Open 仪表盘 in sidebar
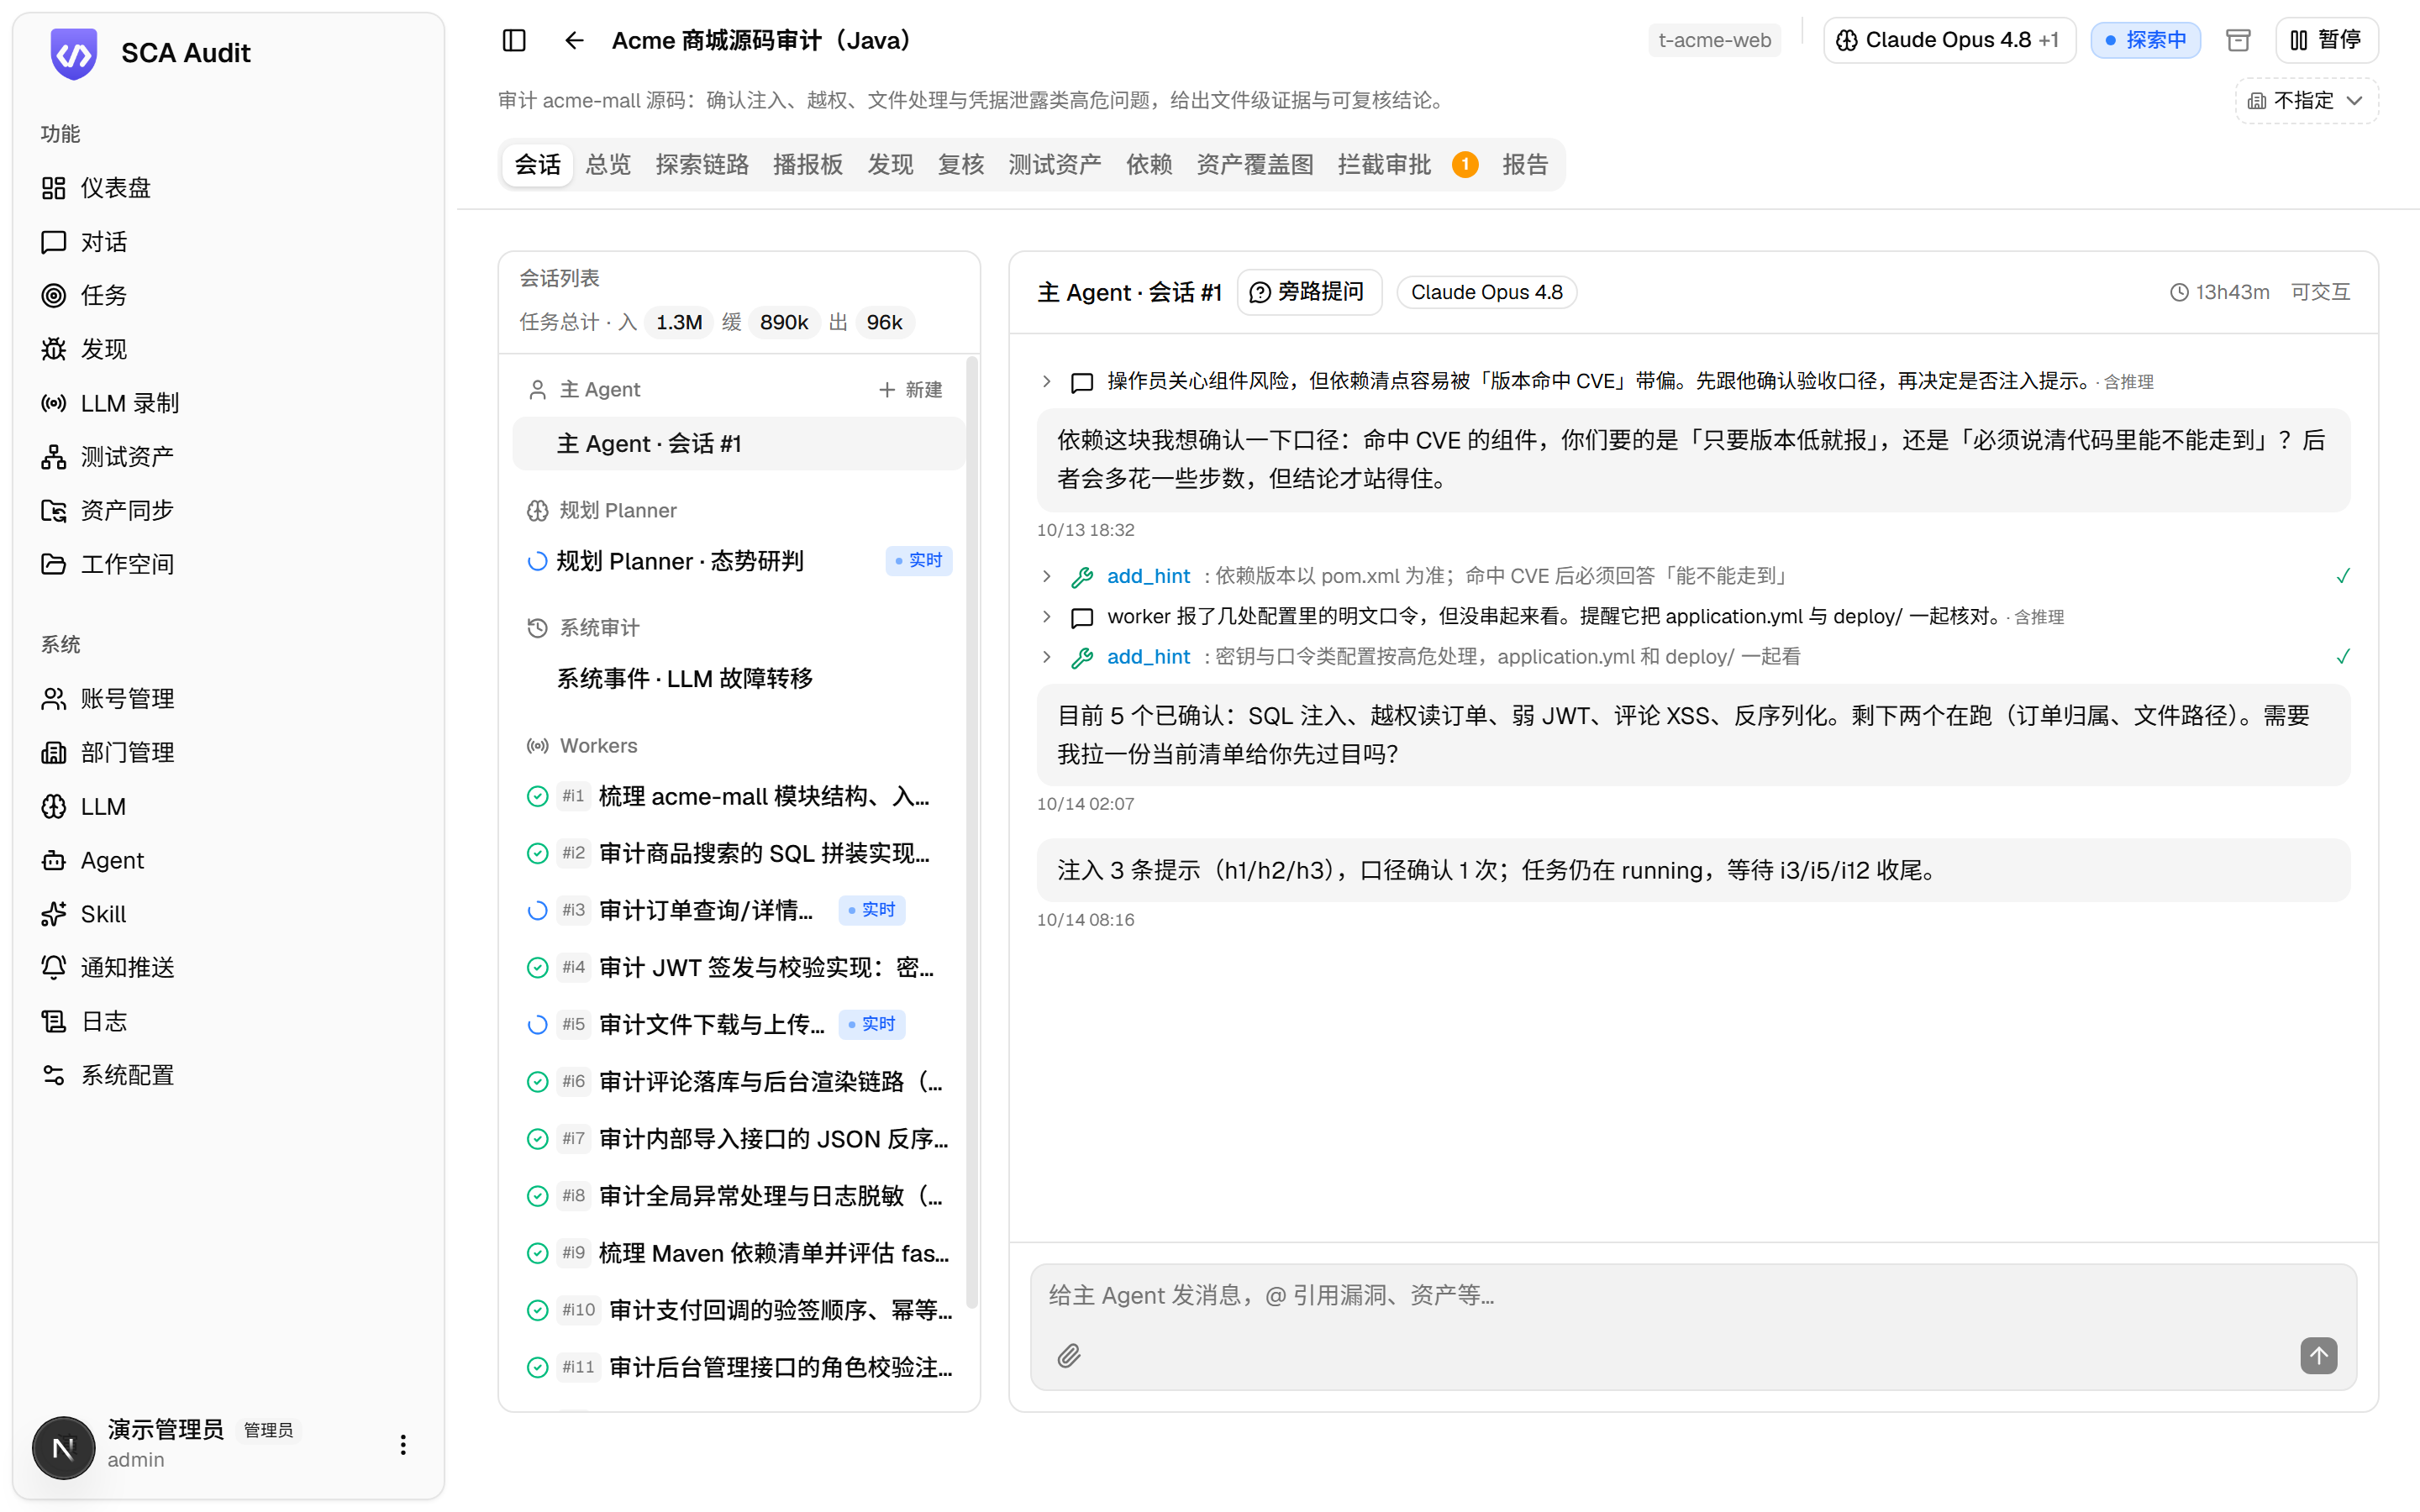The width and height of the screenshot is (2420, 1512). (228, 188)
